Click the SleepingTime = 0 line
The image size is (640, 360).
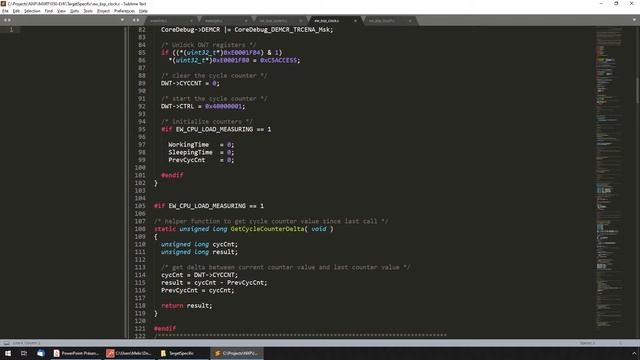[x=201, y=152]
